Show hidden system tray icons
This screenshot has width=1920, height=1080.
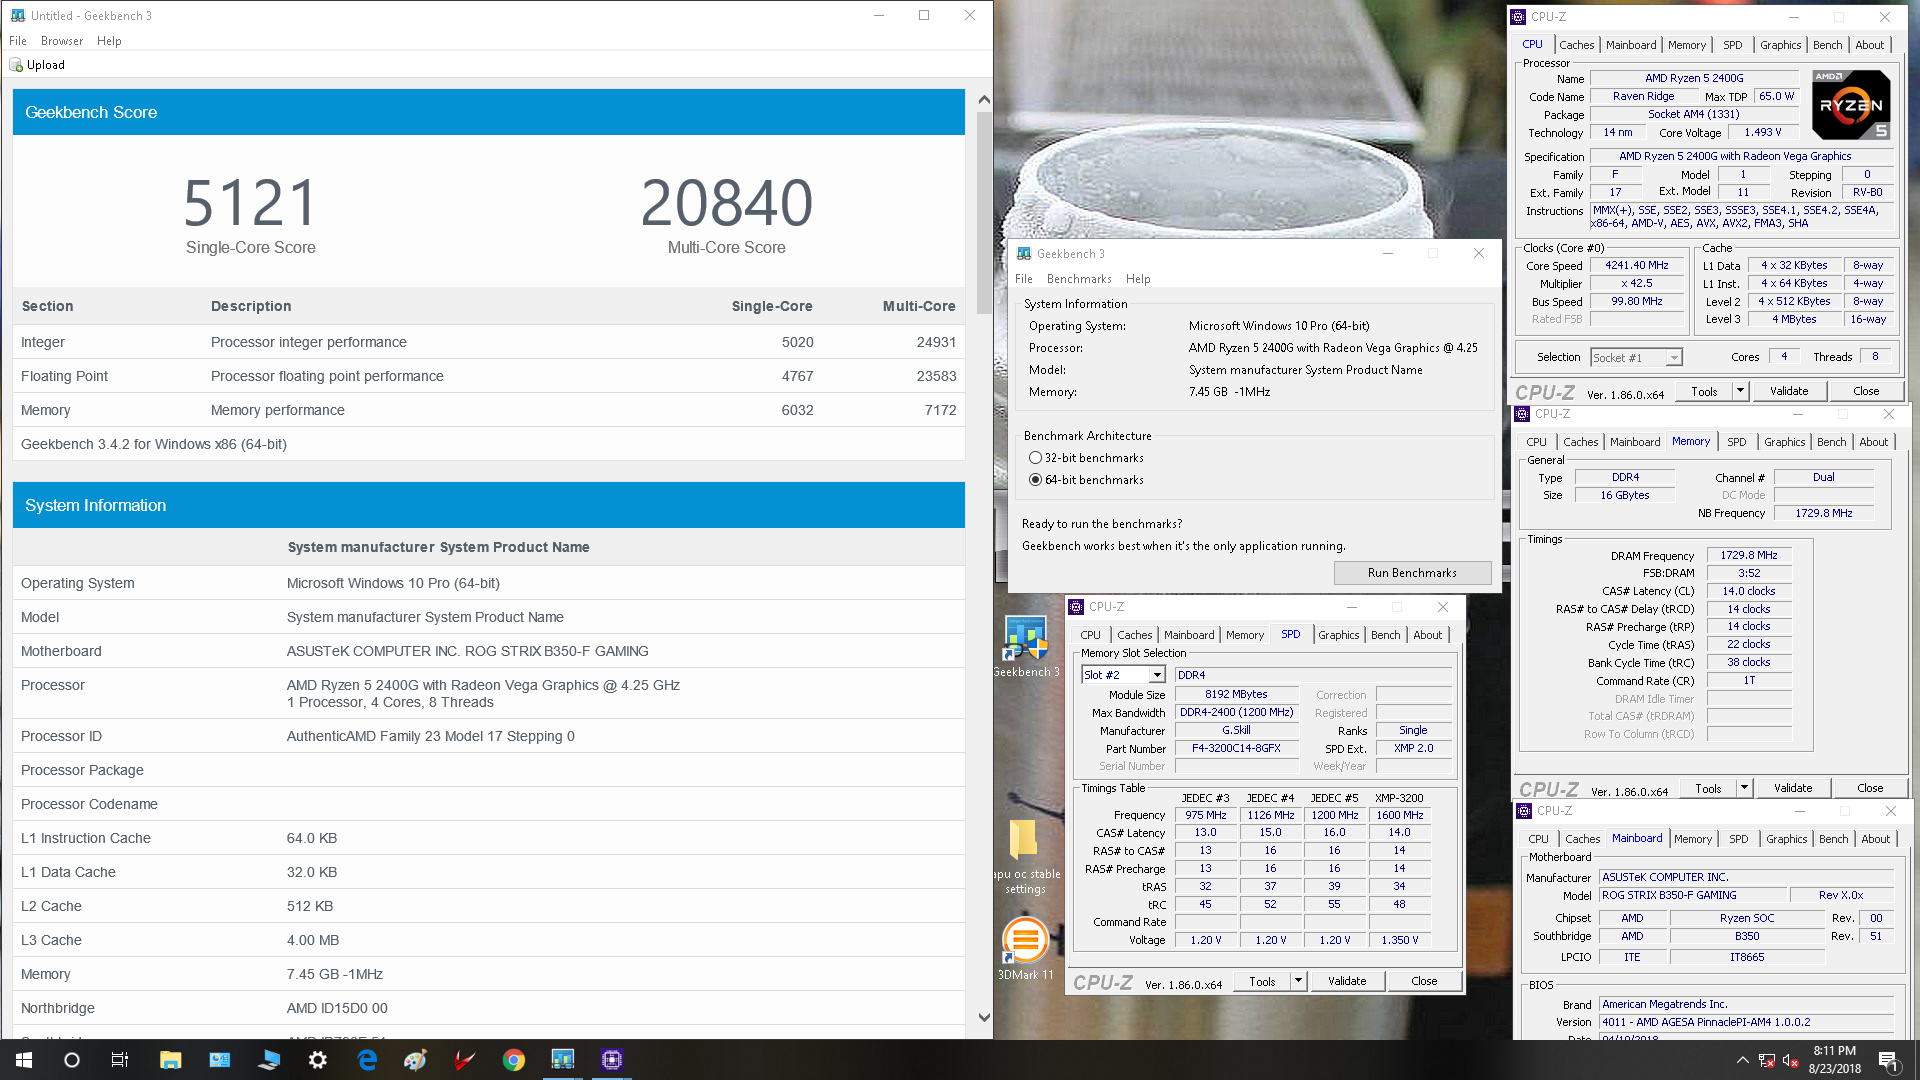1743,1060
